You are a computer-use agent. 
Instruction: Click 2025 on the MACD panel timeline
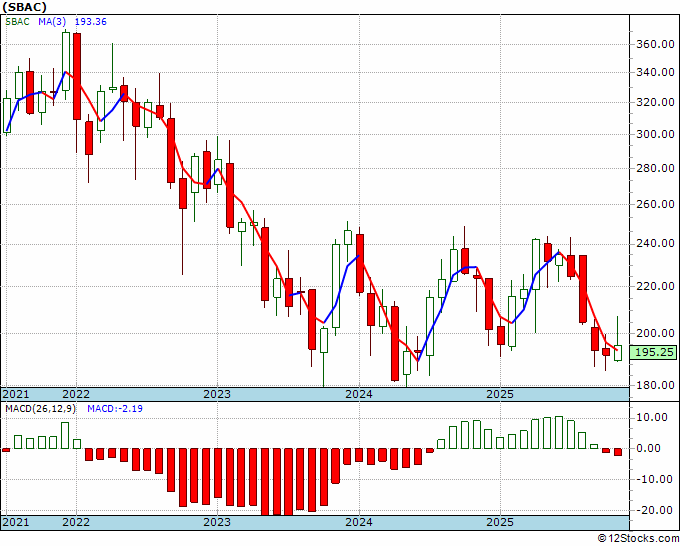point(500,522)
